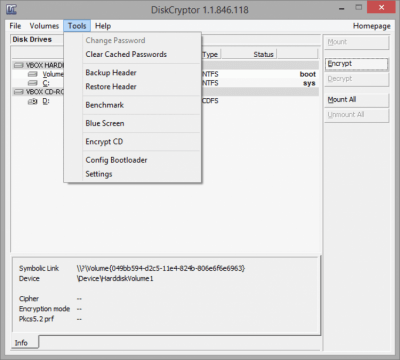Close the open Tools menu
Screen dimensions: 400x360
[77, 26]
